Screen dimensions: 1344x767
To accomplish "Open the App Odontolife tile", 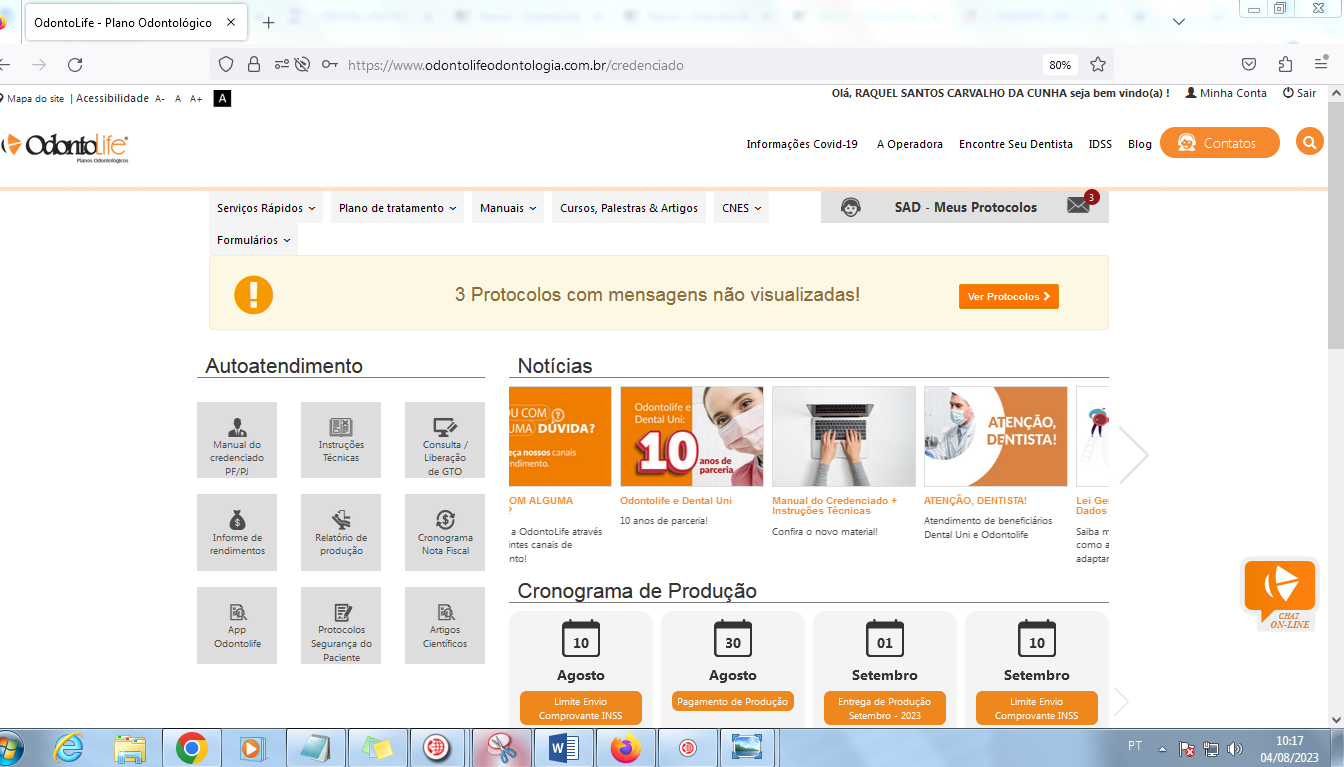I will [x=237, y=625].
